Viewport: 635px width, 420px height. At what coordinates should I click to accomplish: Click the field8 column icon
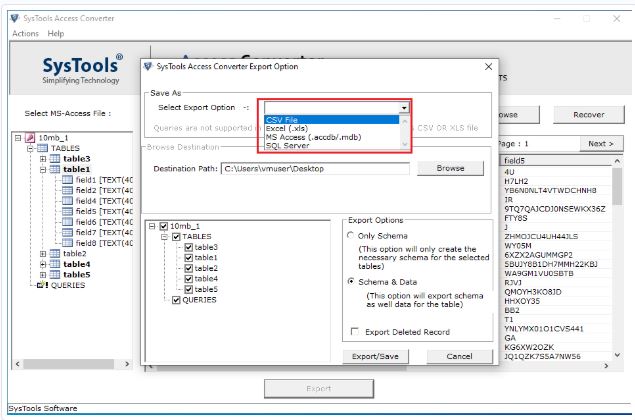click(x=68, y=243)
